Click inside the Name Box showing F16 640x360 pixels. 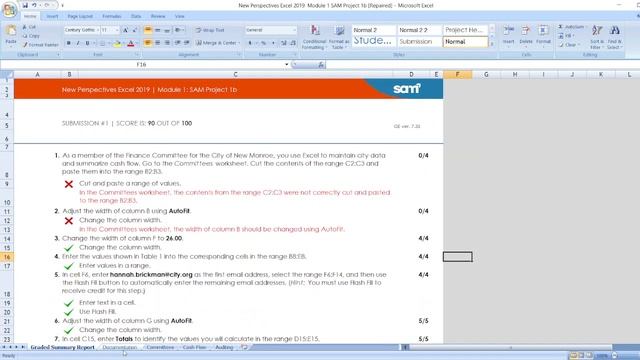click(x=142, y=64)
